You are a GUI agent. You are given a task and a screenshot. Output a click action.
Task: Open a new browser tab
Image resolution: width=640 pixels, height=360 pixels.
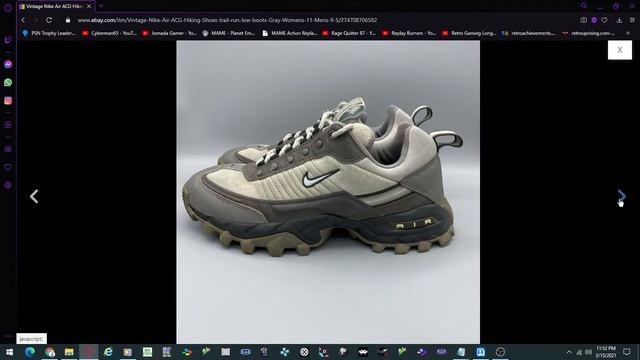[x=101, y=6]
